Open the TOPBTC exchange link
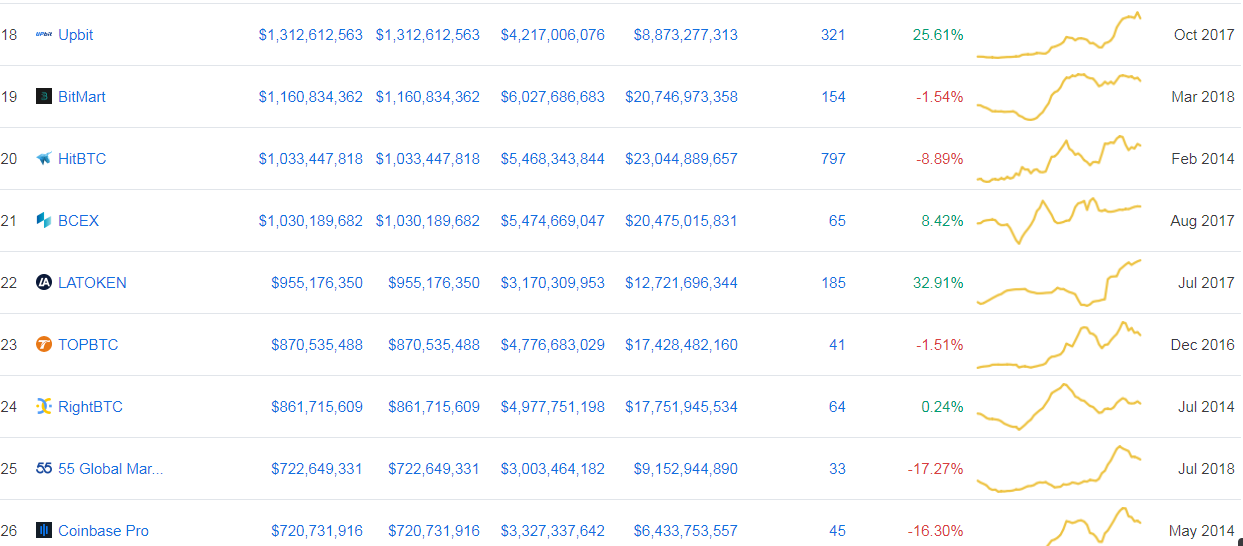The image size is (1243, 546). tap(88, 345)
